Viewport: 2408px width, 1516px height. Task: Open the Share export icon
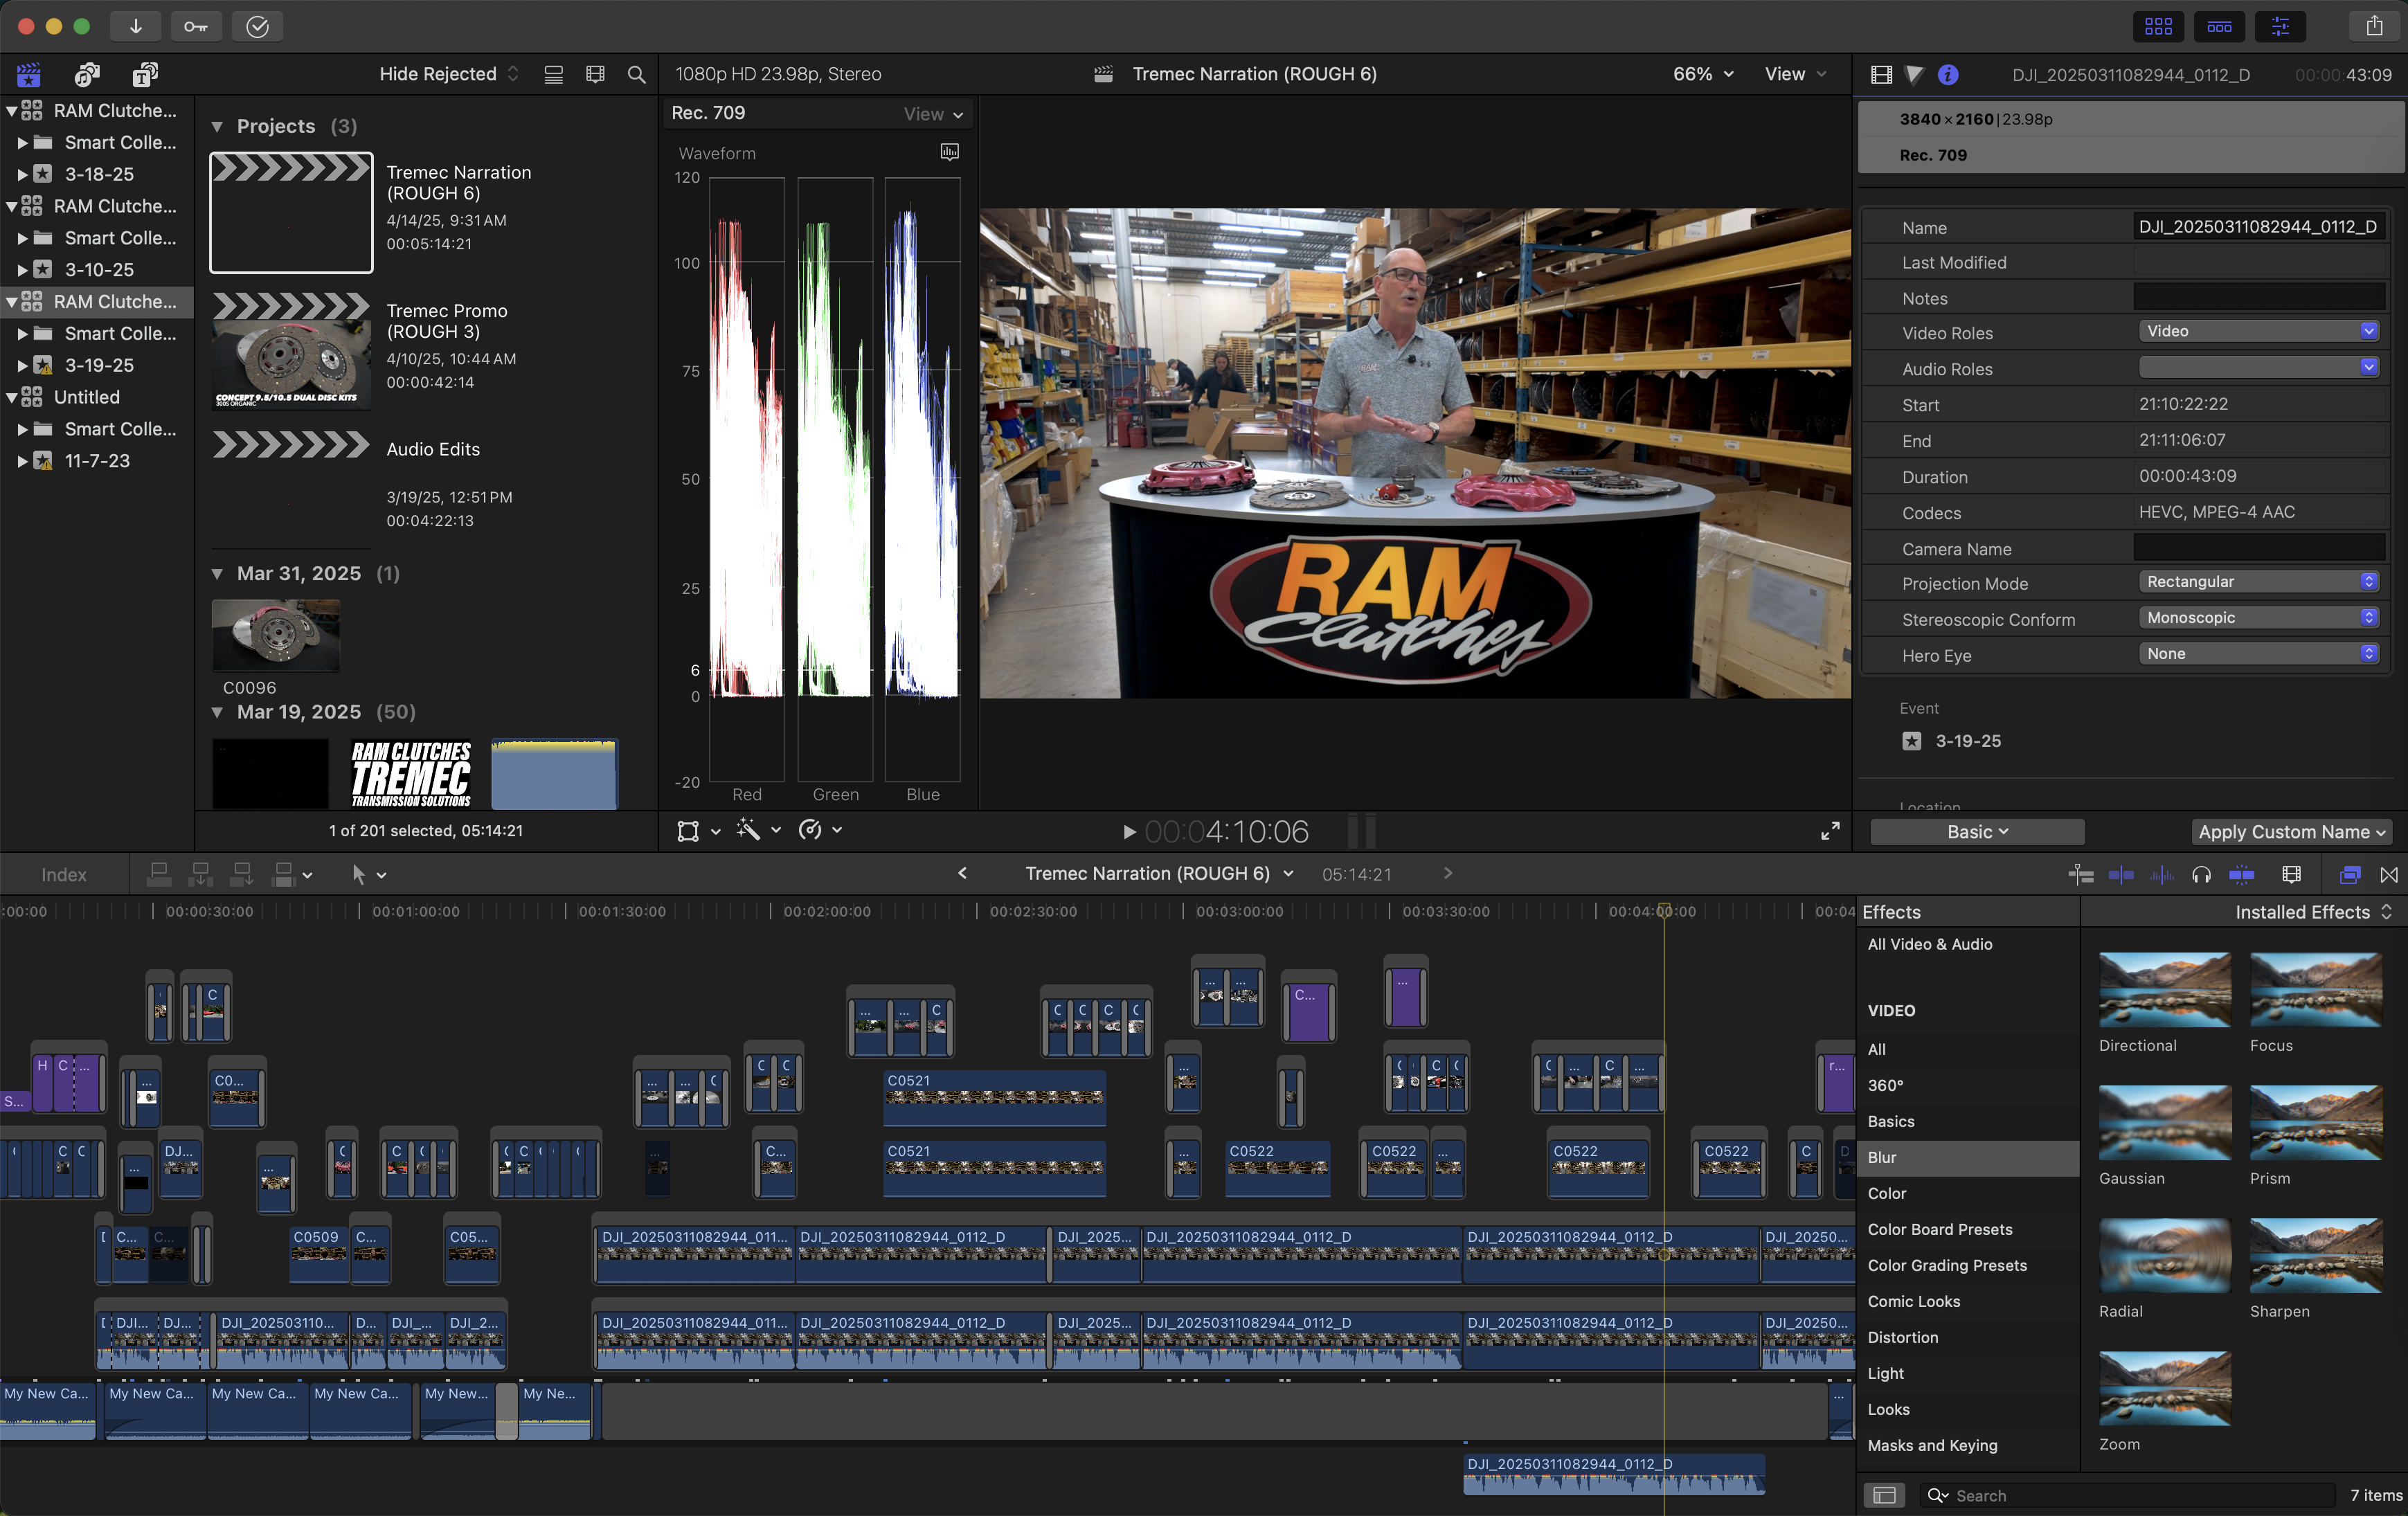point(2374,26)
